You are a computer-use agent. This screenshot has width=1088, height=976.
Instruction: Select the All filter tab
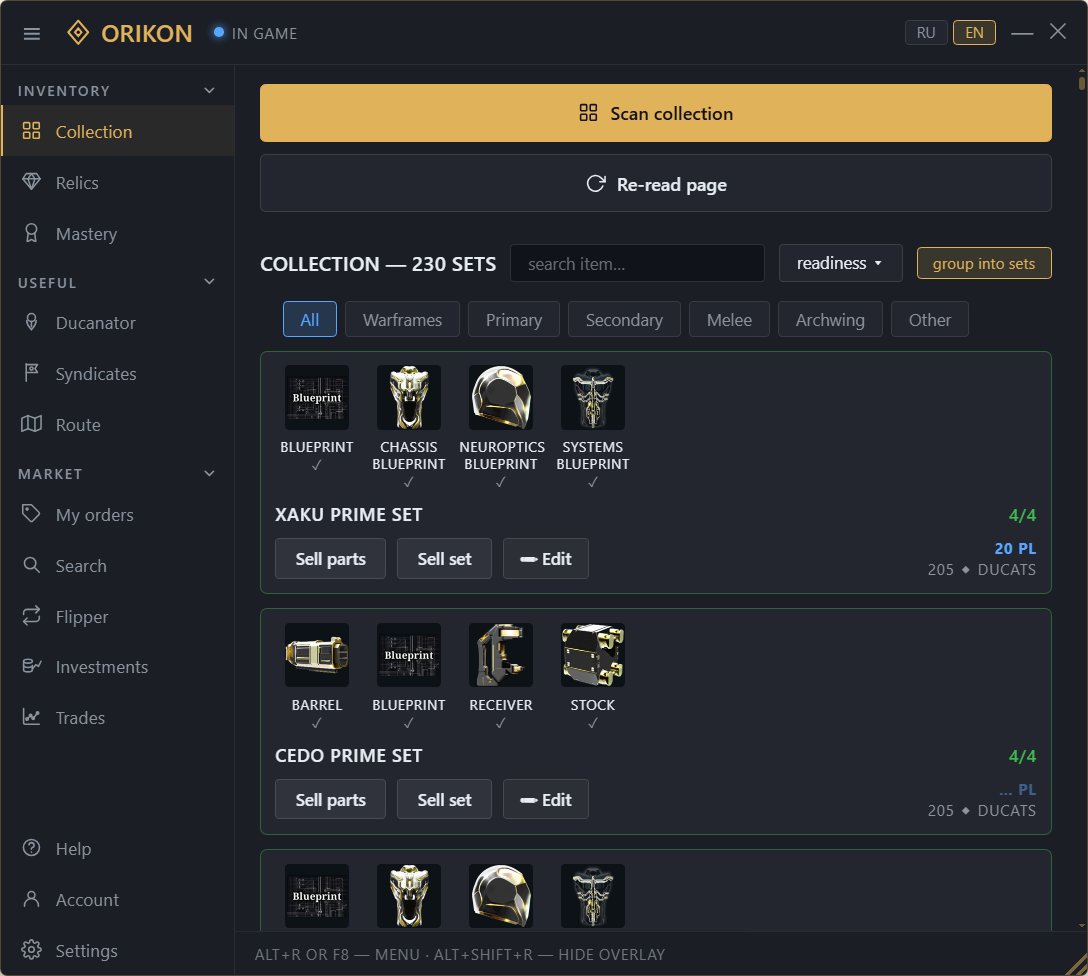click(310, 319)
